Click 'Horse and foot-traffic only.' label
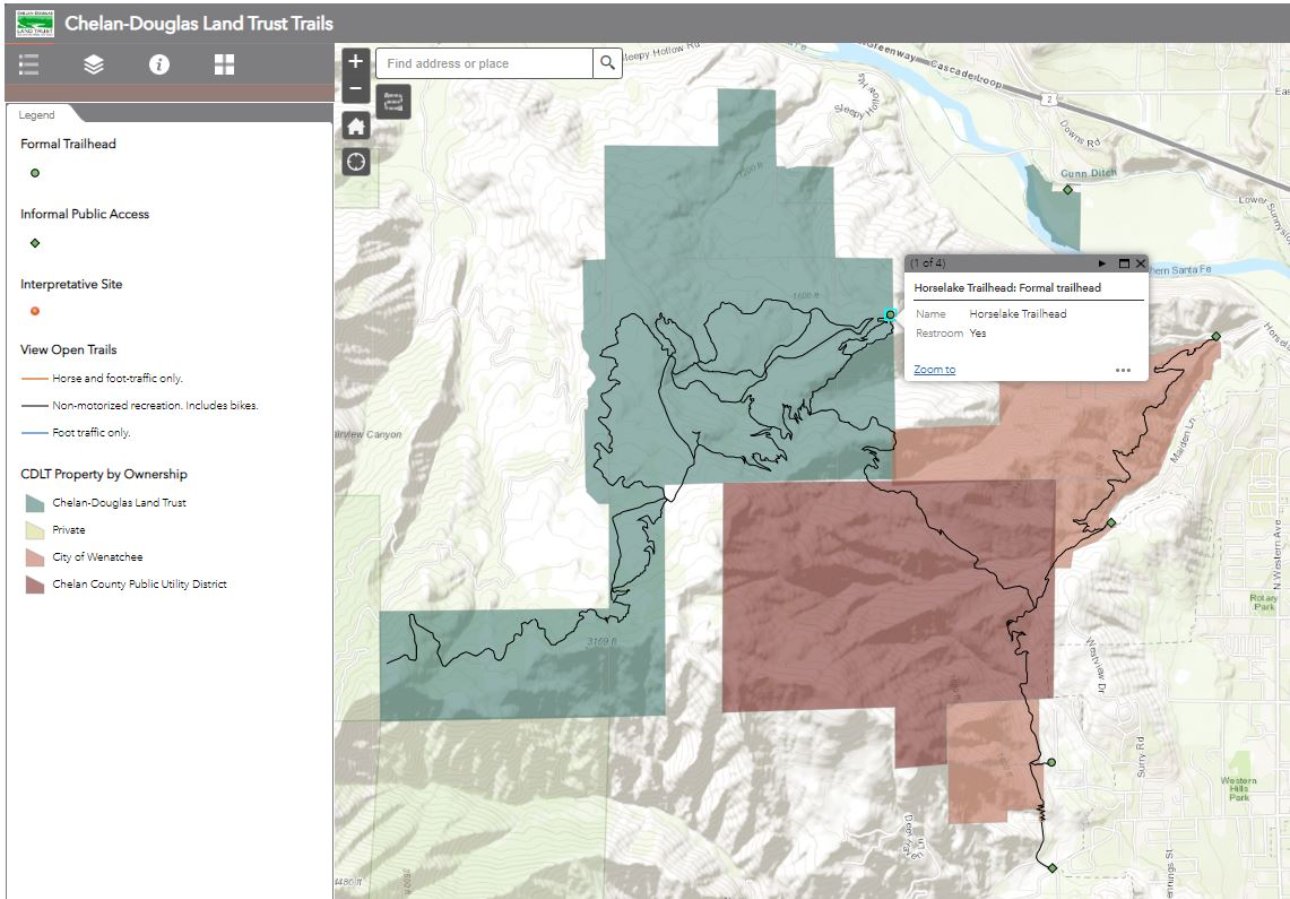This screenshot has height=899, width=1290. 118,379
